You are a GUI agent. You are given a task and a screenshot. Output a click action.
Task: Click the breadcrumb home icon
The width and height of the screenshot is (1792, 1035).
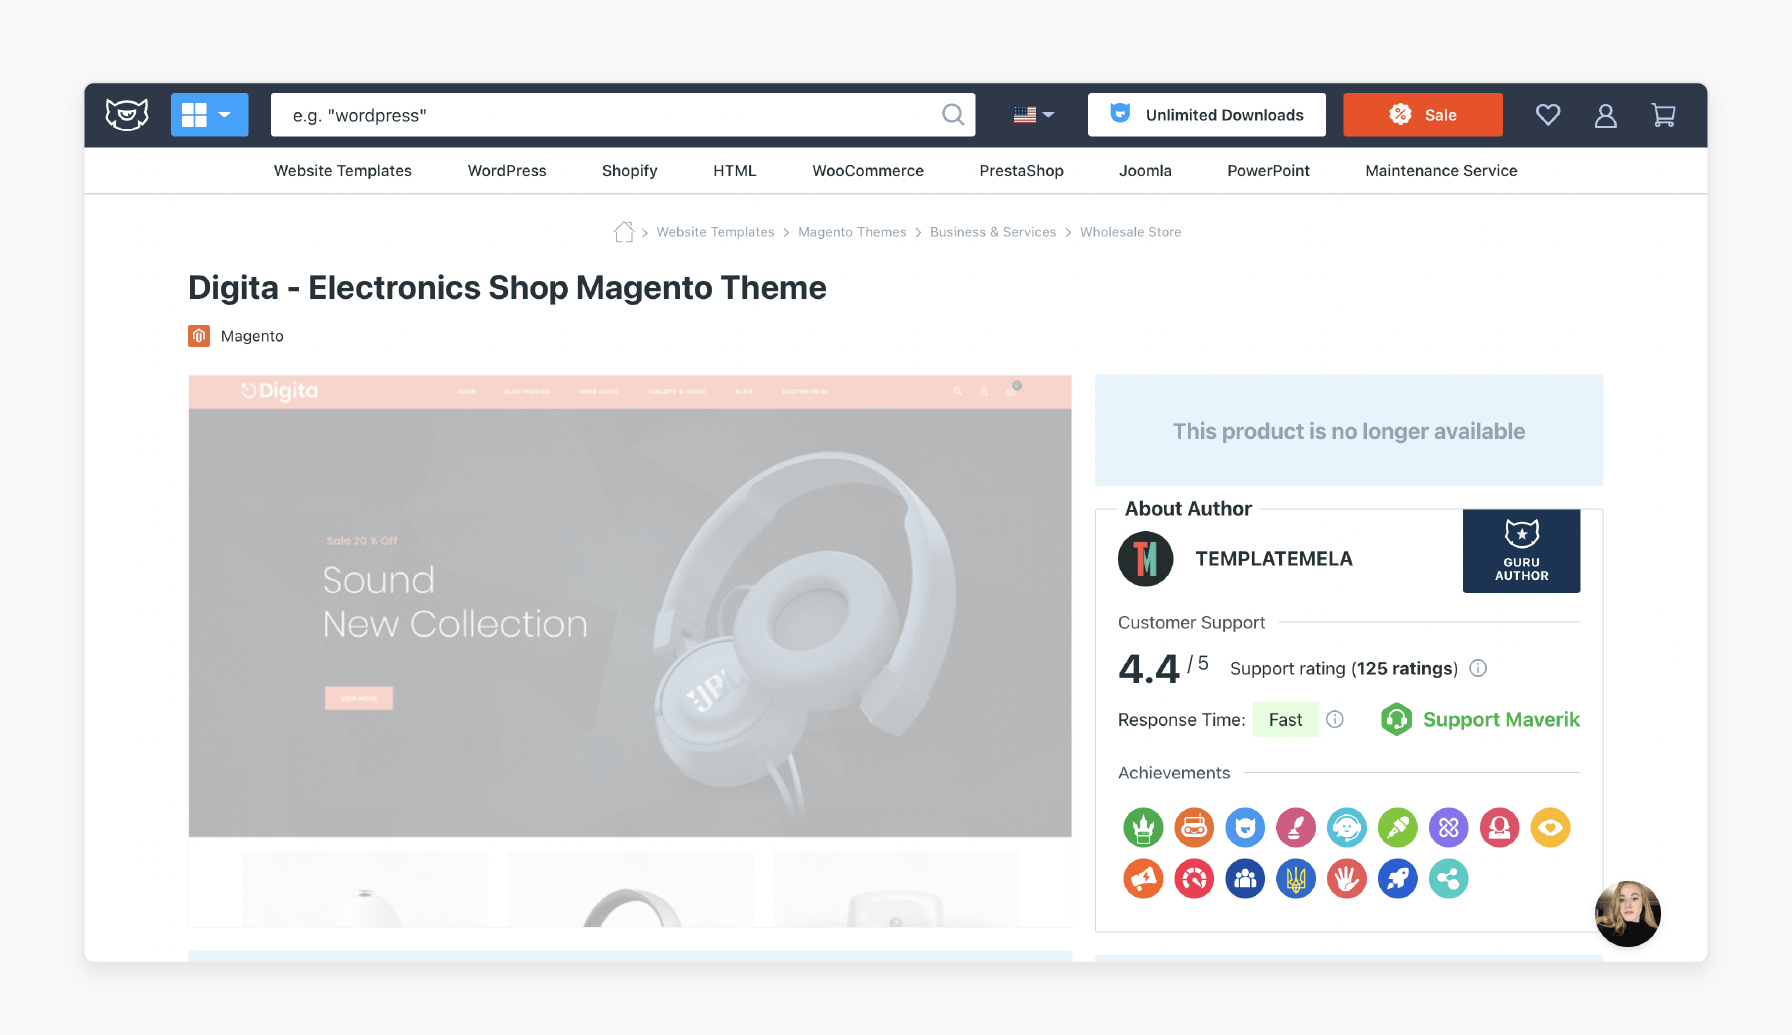click(624, 232)
